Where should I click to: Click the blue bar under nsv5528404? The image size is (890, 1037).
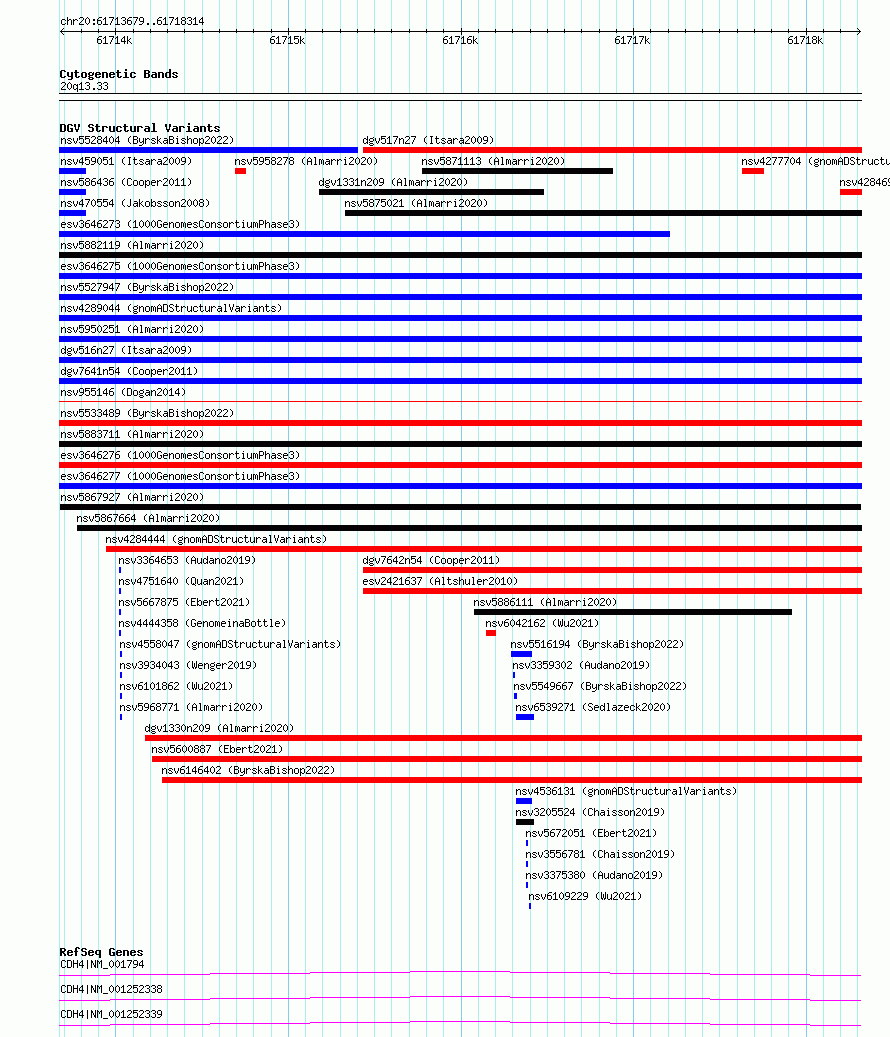[208, 150]
